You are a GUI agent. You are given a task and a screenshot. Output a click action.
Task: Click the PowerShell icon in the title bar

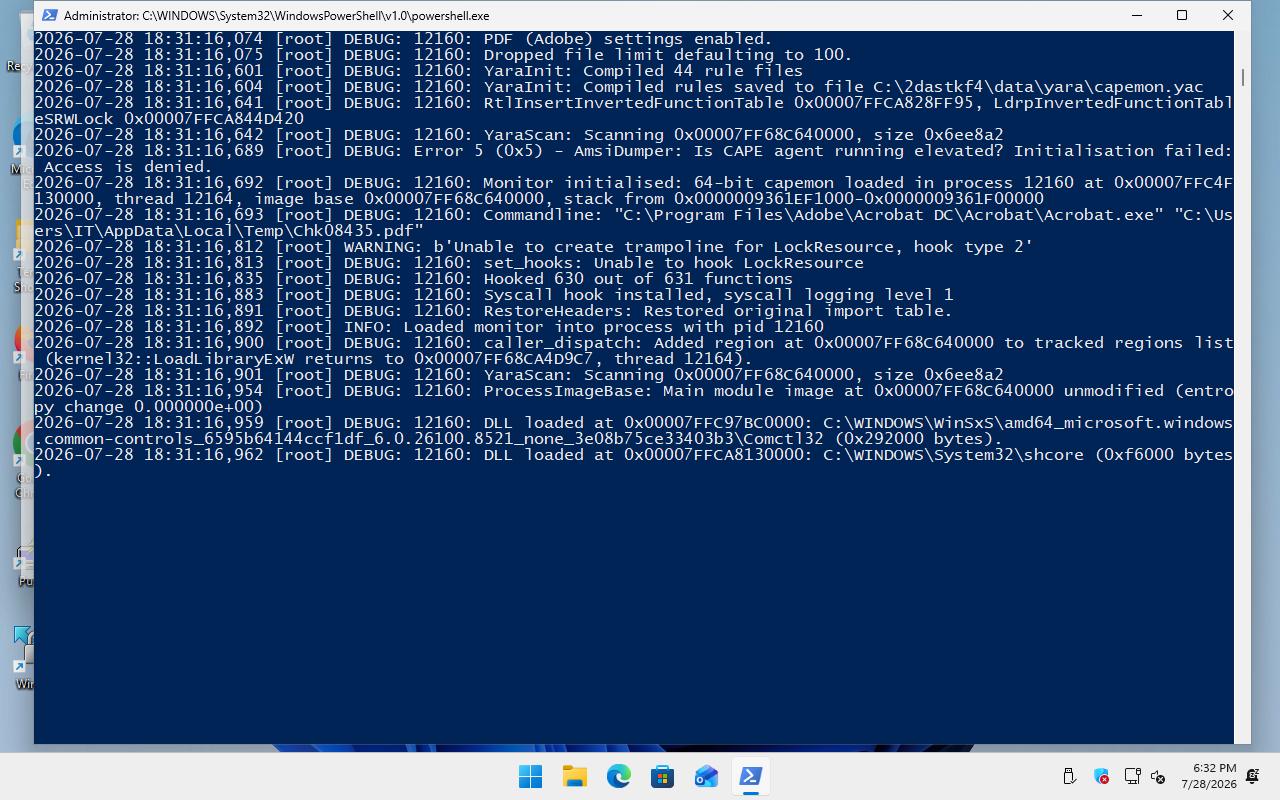tap(48, 15)
